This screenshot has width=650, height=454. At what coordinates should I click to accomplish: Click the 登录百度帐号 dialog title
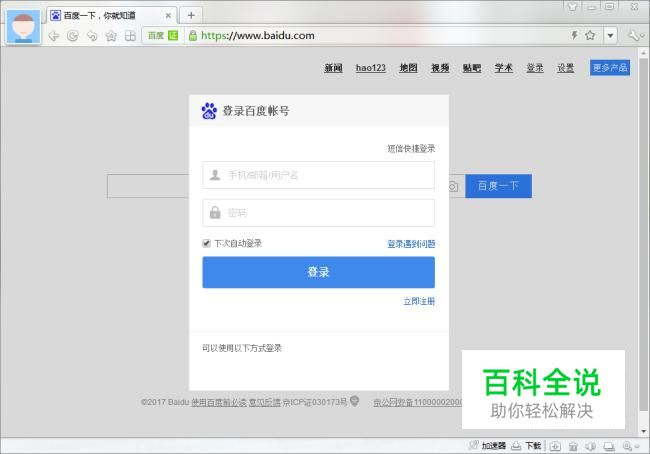(256, 111)
